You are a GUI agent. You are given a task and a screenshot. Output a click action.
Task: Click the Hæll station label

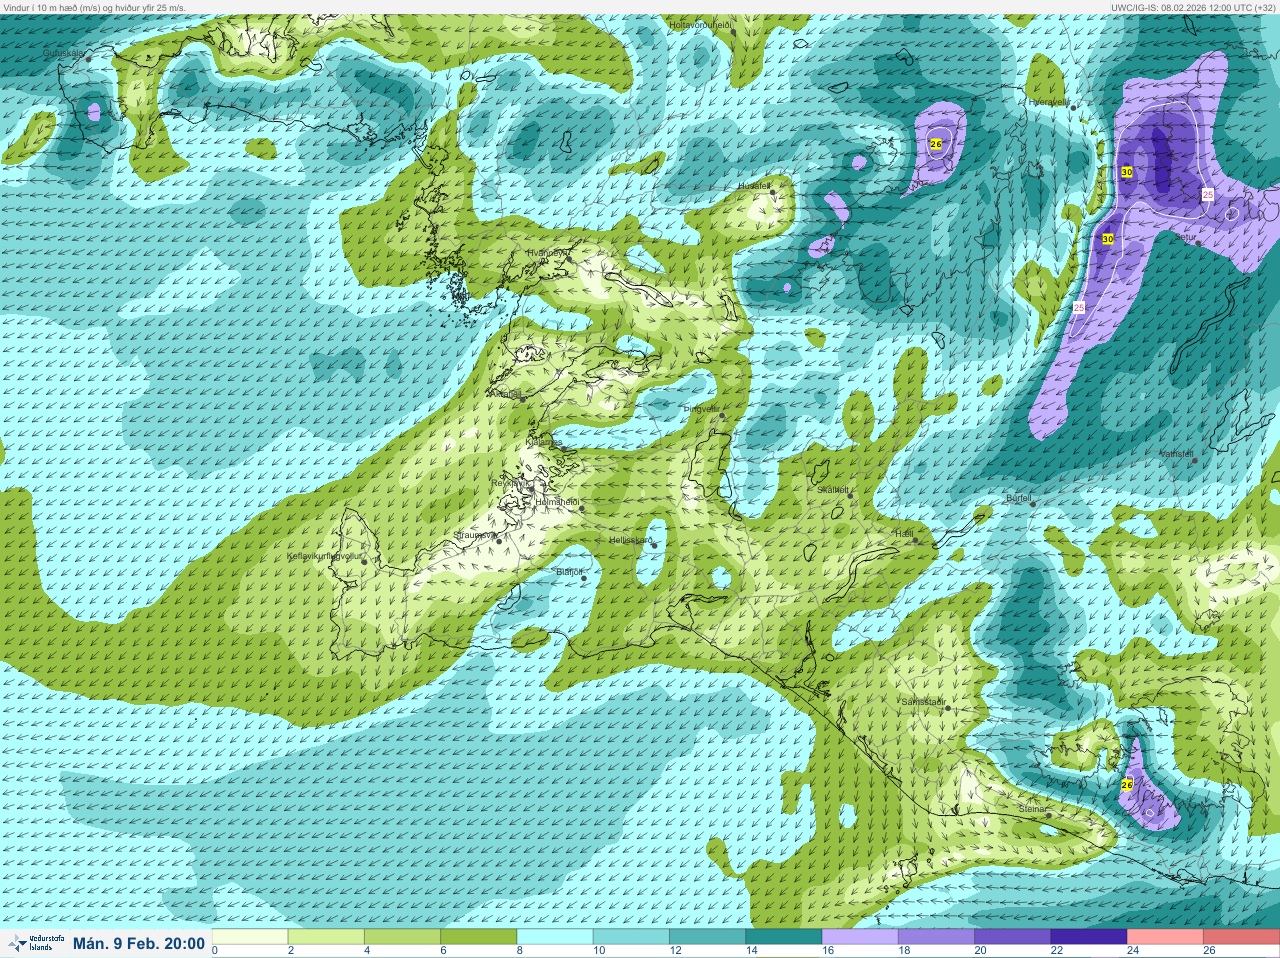903,534
